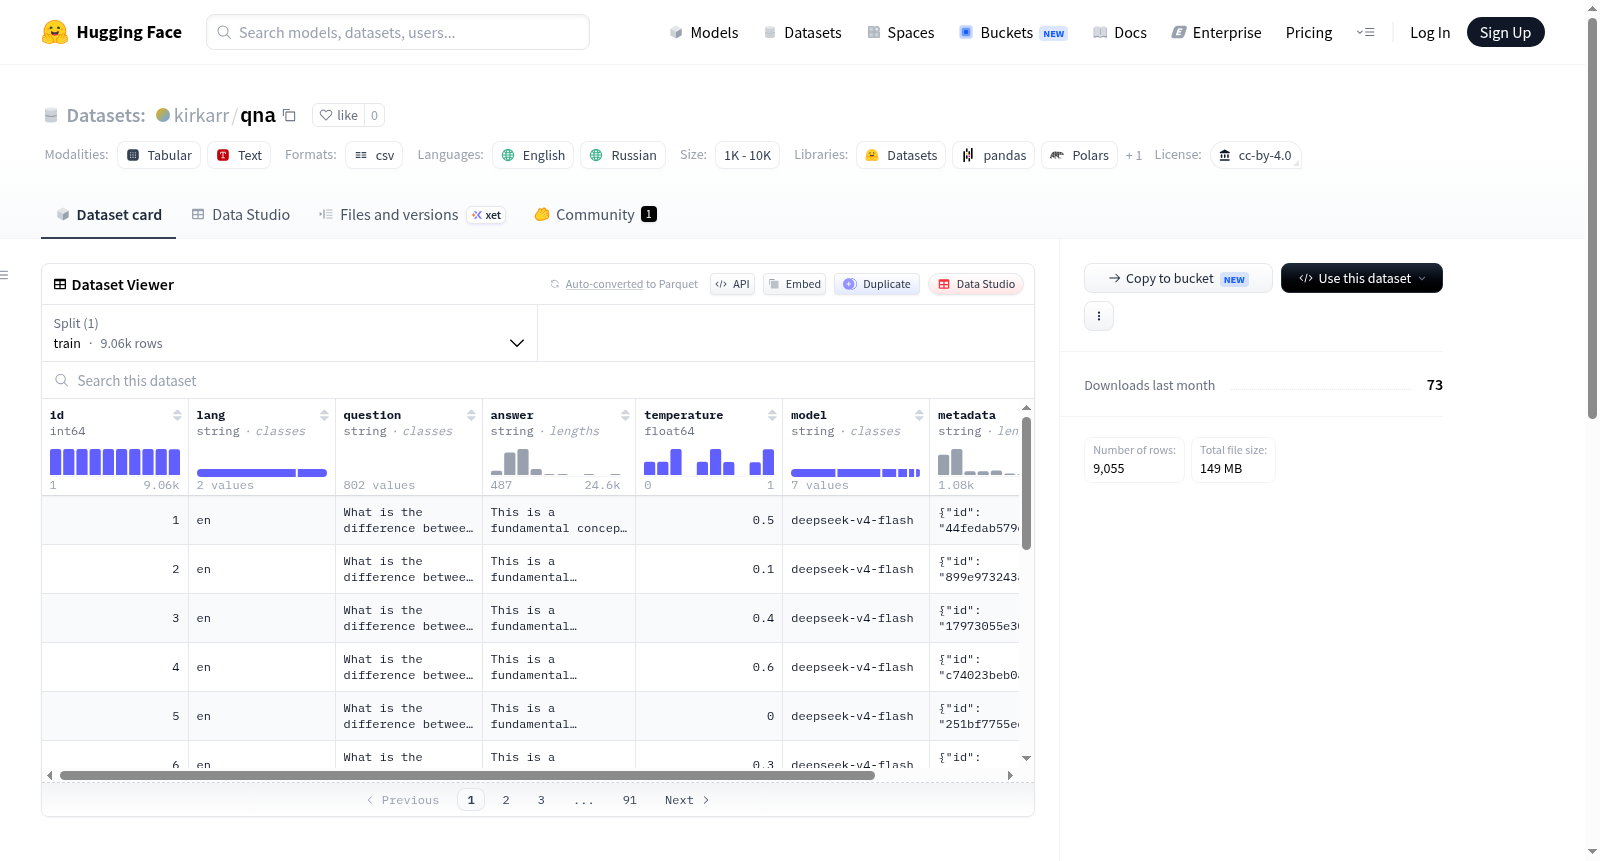The height and width of the screenshot is (861, 1600).
Task: Select the pandas library tag
Action: click(994, 155)
